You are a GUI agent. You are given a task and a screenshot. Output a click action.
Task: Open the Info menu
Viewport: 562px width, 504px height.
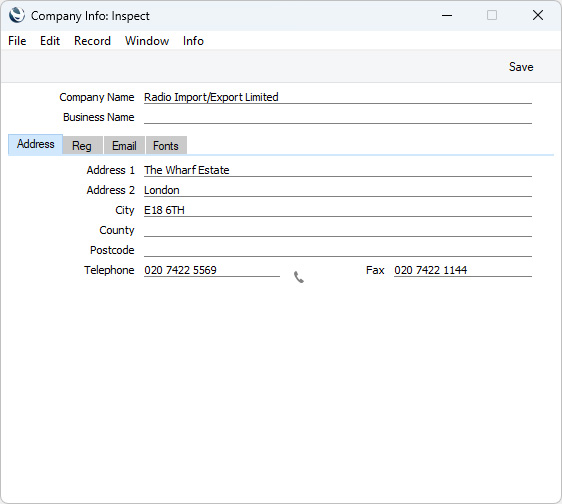click(193, 41)
